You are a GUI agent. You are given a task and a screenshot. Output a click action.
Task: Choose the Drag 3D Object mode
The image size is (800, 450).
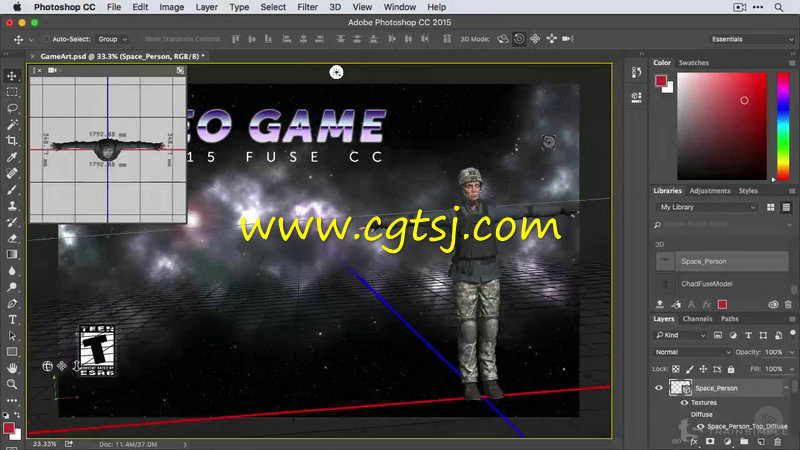click(x=535, y=39)
